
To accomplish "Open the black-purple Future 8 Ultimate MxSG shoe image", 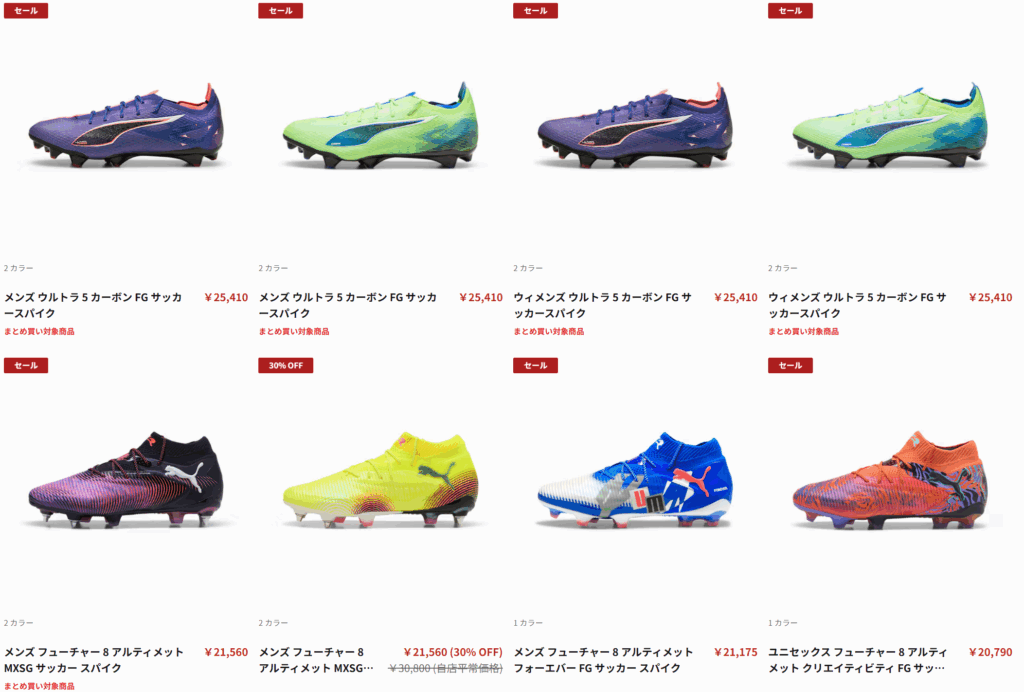I will 125,480.
